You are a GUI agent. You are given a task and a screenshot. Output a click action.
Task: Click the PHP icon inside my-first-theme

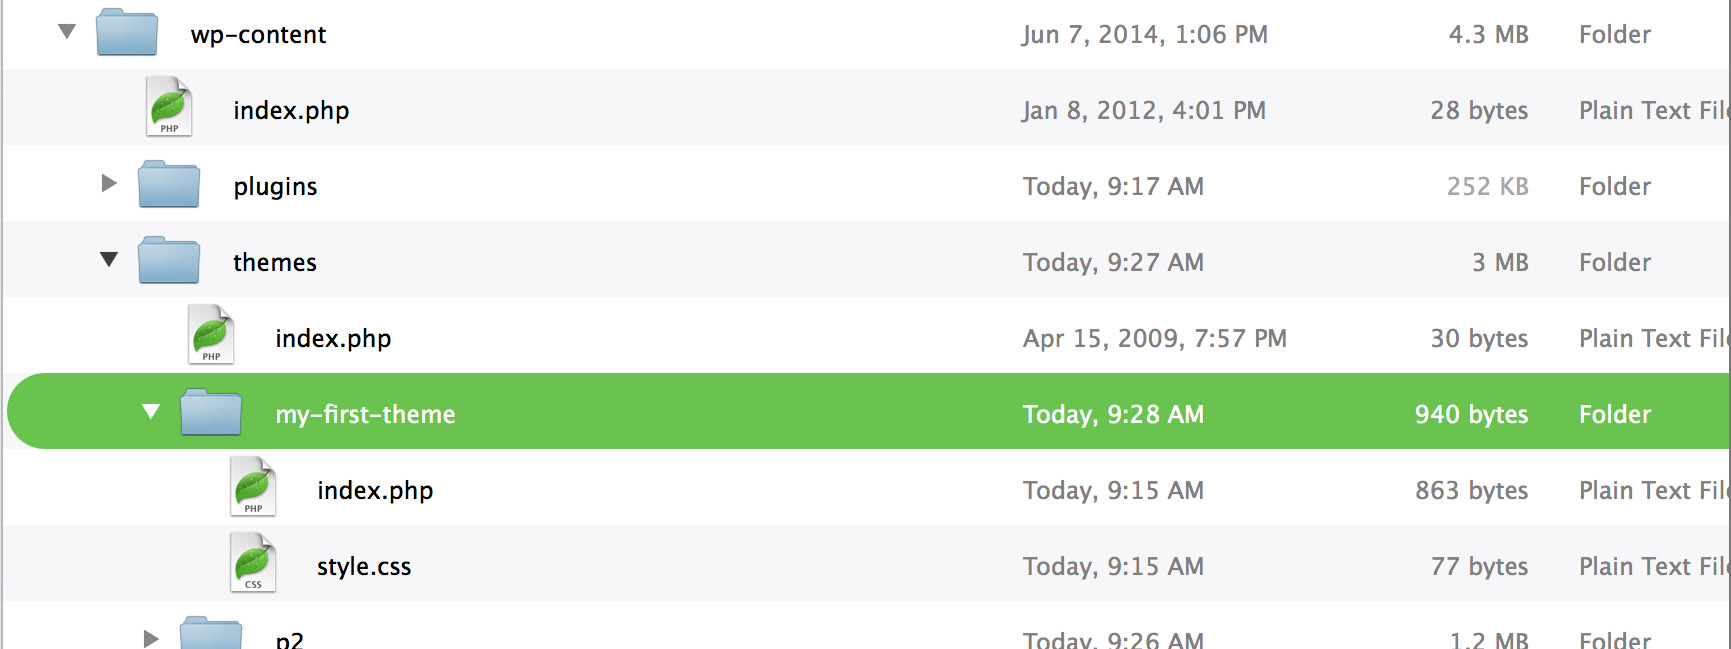tap(252, 487)
